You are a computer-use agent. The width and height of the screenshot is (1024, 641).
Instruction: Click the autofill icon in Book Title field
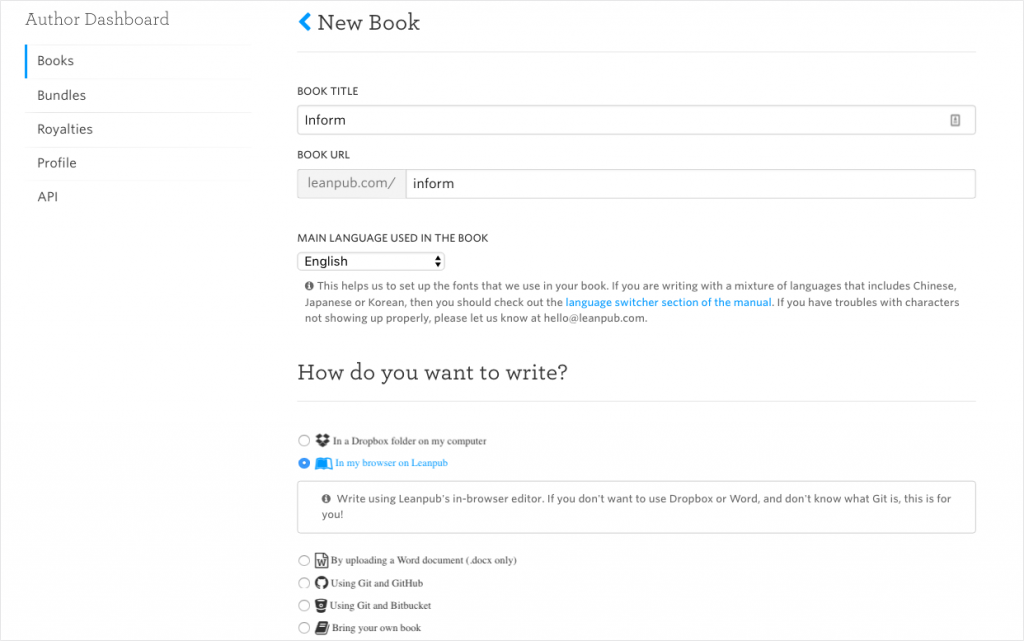tap(955, 120)
